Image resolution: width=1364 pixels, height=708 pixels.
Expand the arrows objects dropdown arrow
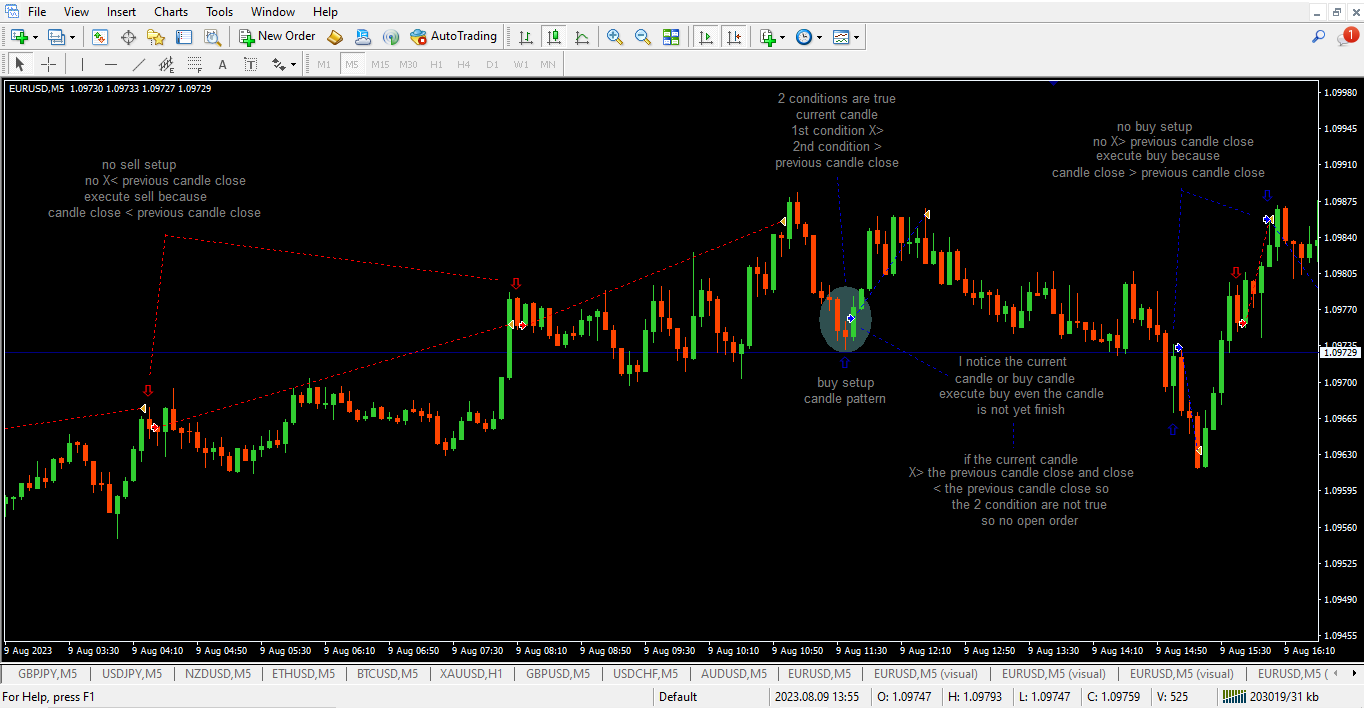(x=294, y=65)
